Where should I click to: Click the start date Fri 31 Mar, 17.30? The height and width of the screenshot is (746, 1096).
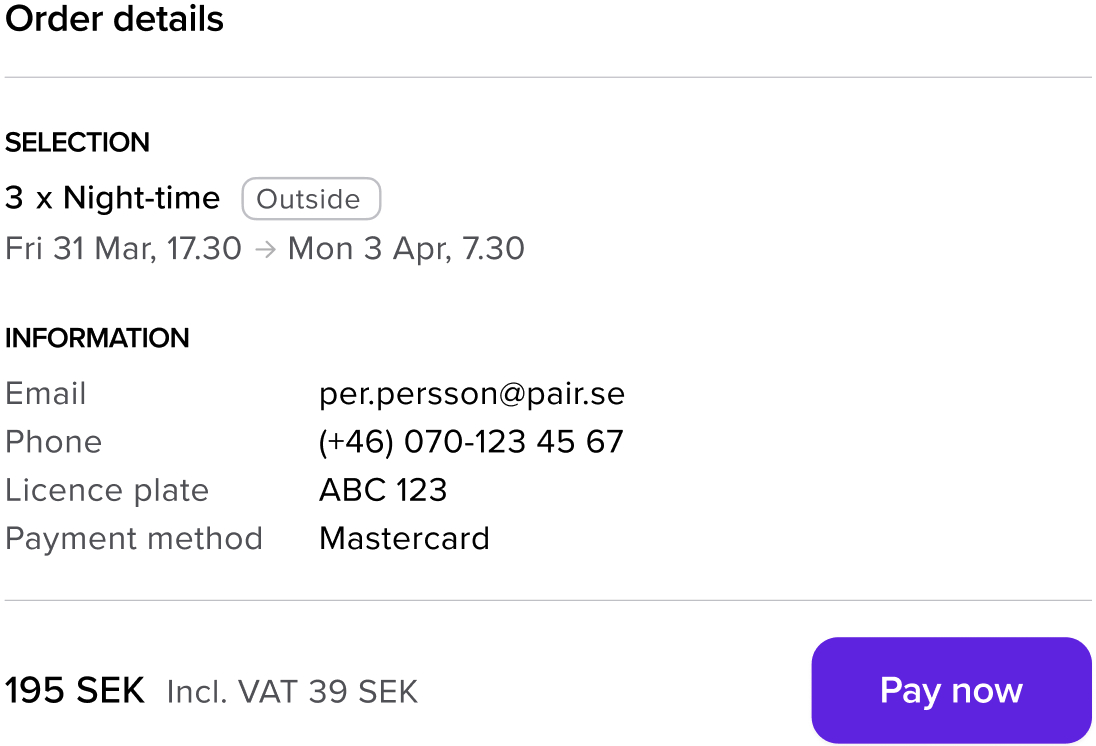pyautogui.click(x=123, y=249)
